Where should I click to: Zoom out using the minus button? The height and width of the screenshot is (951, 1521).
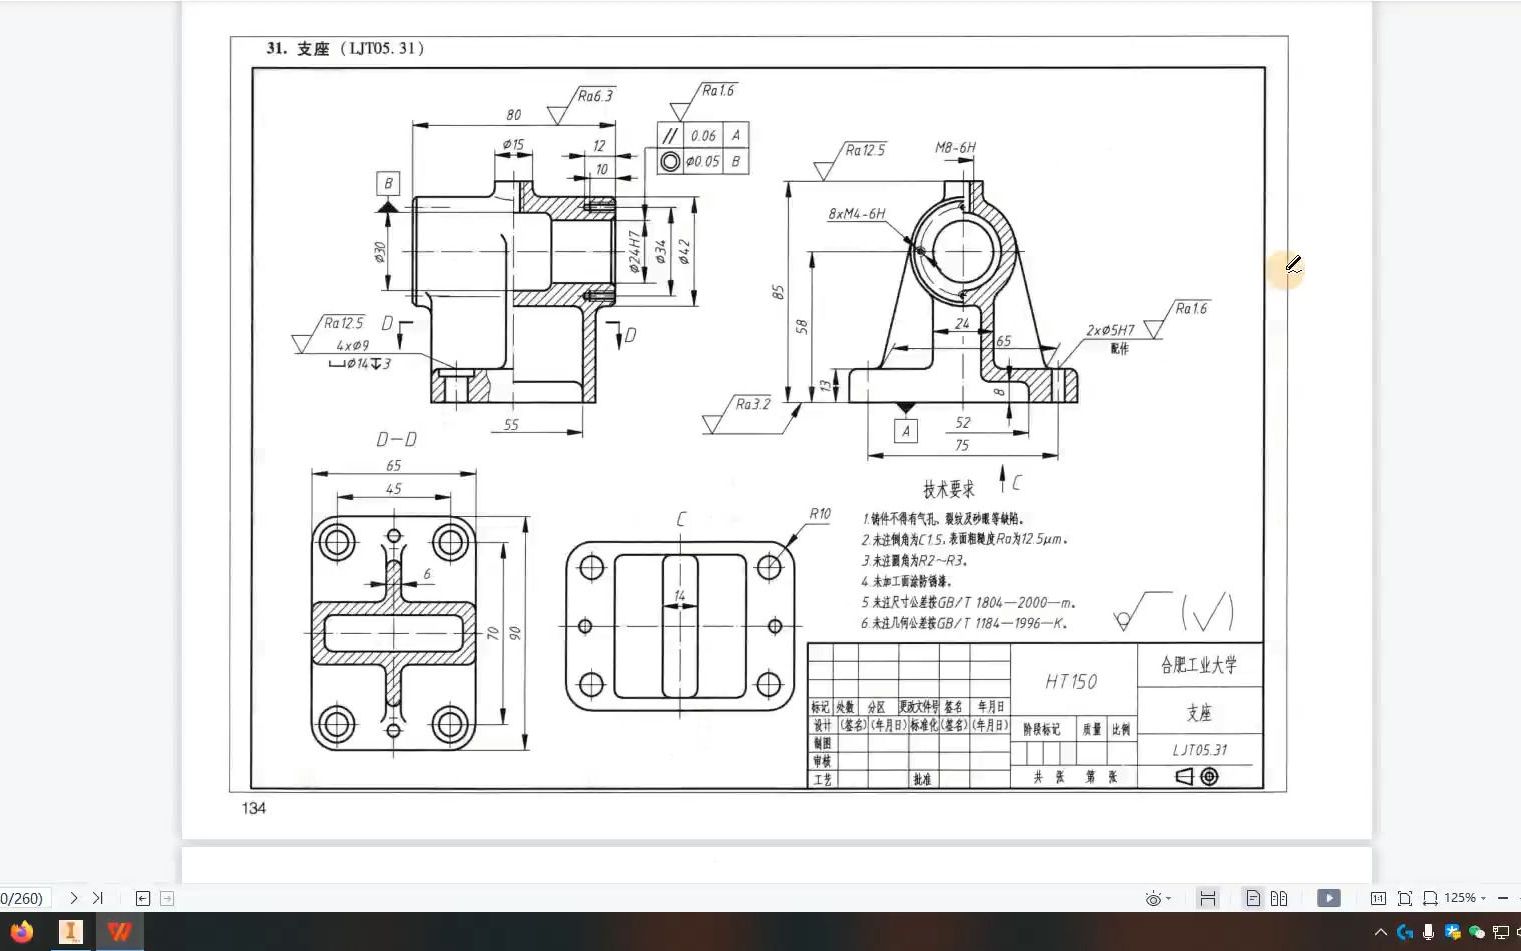click(1503, 898)
